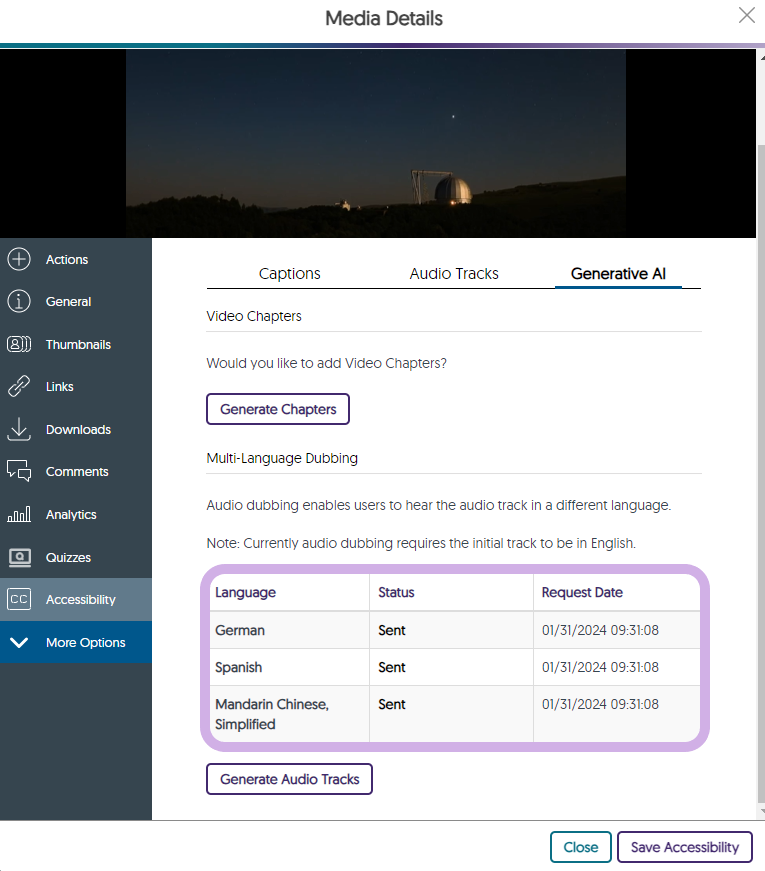Image resolution: width=765 pixels, height=871 pixels.
Task: Click the Downloads arrow icon
Action: 19,430
